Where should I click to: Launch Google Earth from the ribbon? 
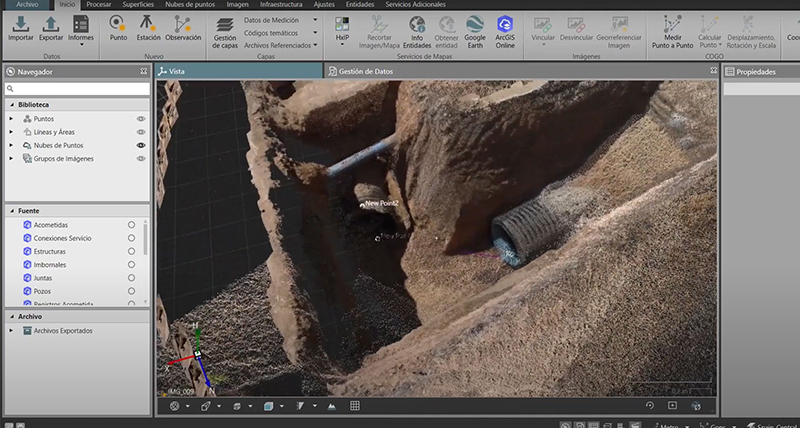474,25
